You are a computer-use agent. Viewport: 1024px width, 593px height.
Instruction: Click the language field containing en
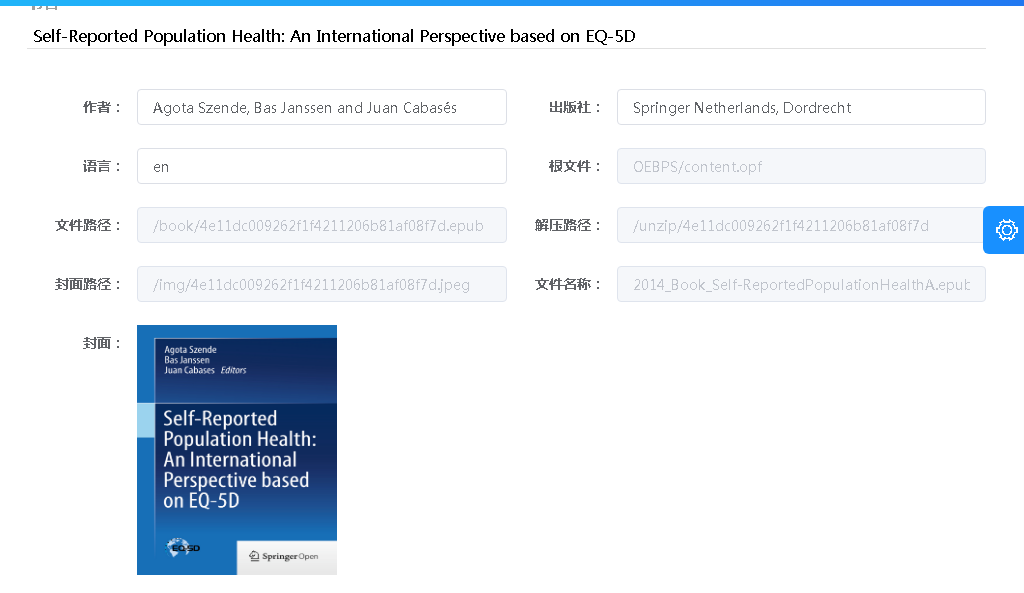(x=322, y=166)
